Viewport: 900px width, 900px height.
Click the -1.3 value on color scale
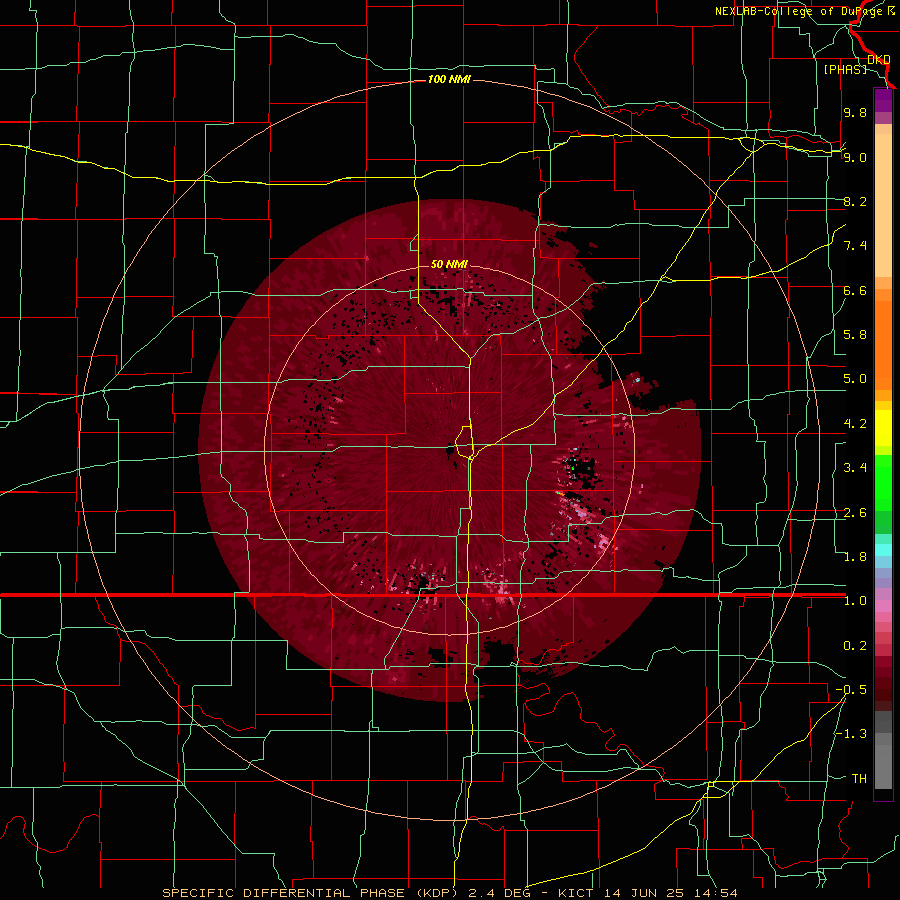[x=851, y=734]
